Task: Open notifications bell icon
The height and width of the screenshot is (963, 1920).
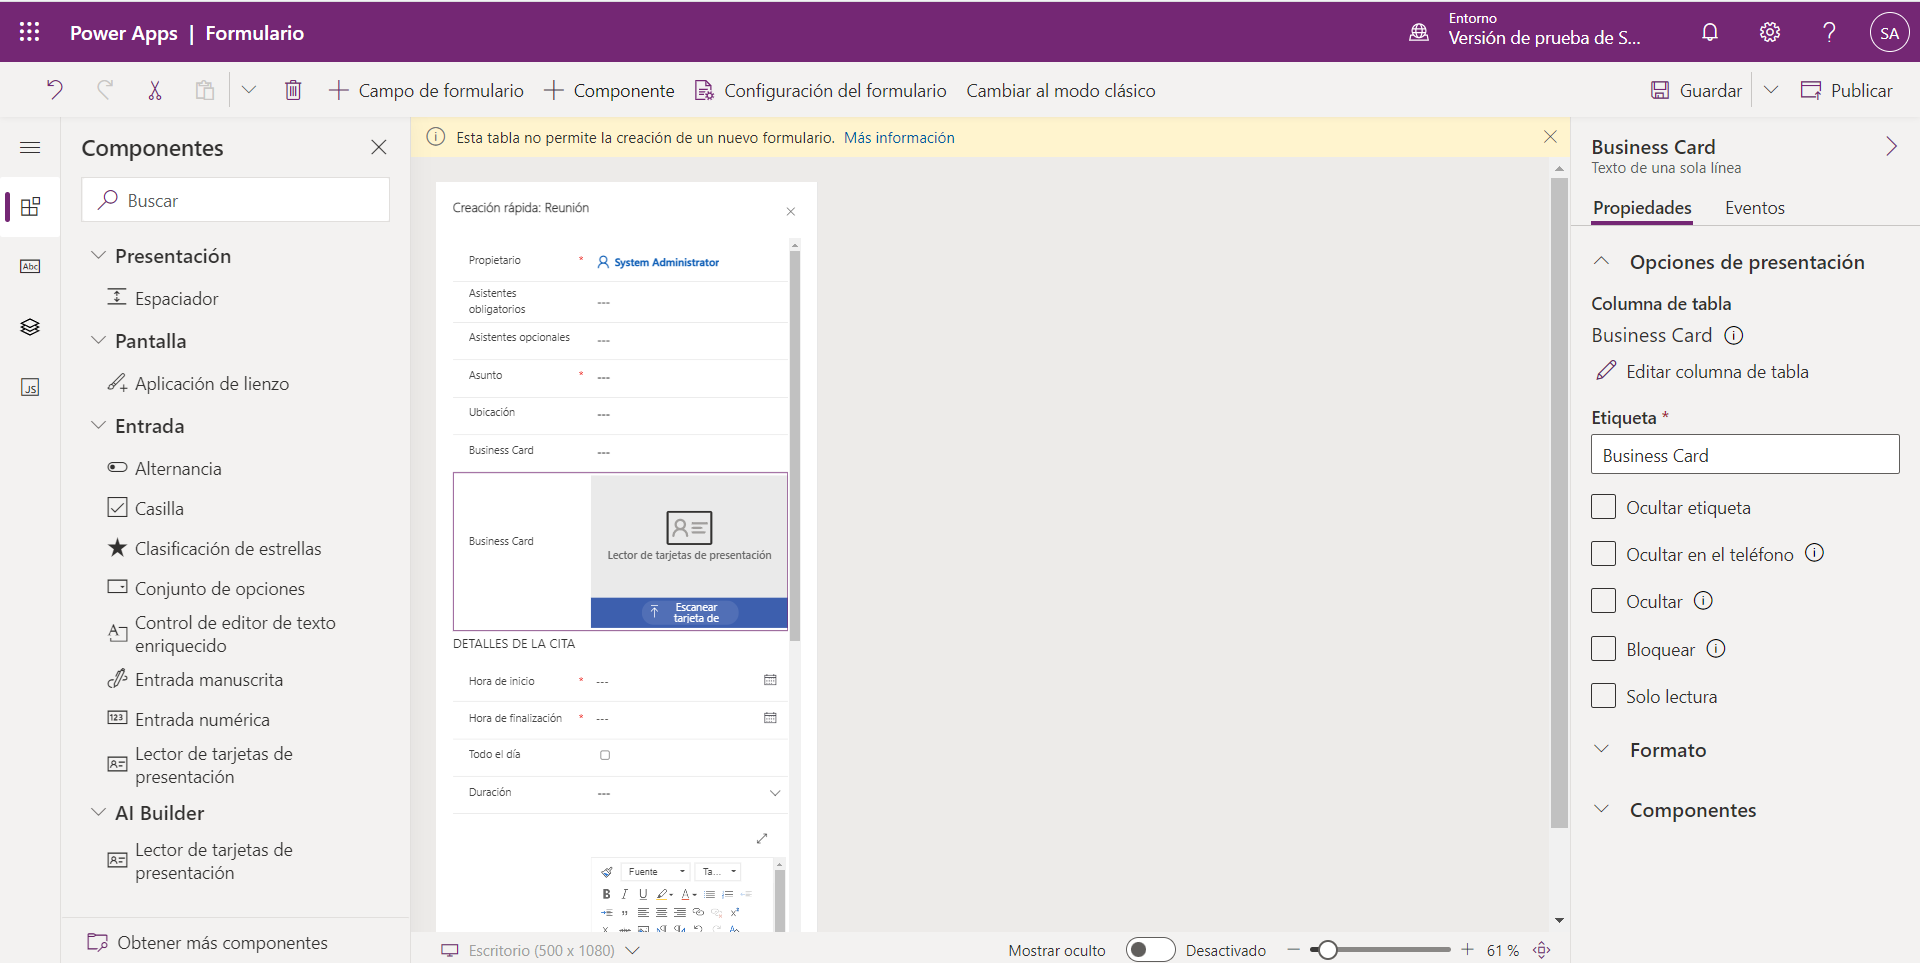Action: tap(1710, 32)
